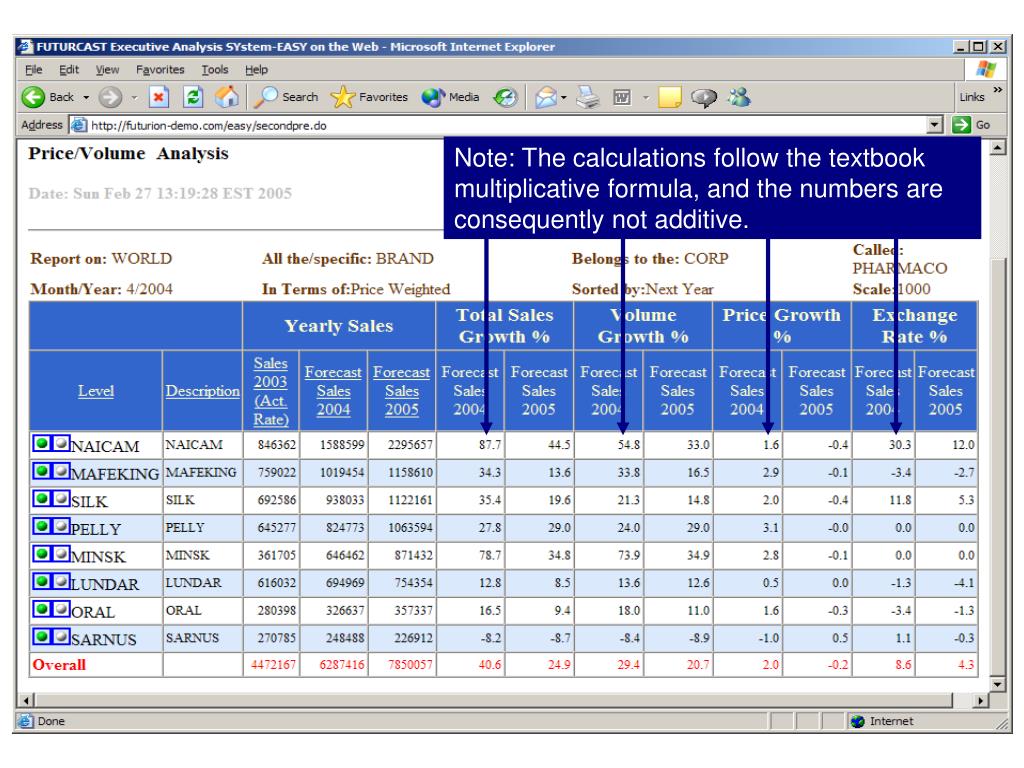Select the 7850057 overall forecast total
The width and height of the screenshot is (1024, 768).
[410, 665]
